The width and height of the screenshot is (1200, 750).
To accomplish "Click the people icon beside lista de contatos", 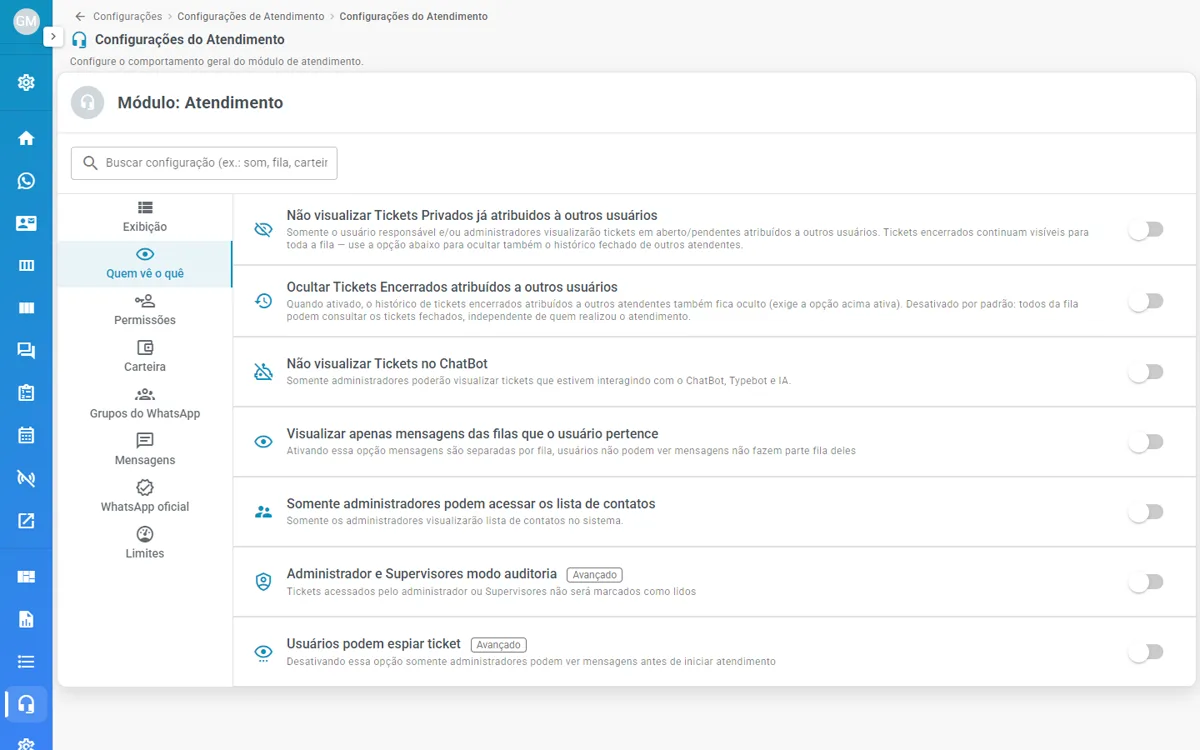I will (263, 511).
